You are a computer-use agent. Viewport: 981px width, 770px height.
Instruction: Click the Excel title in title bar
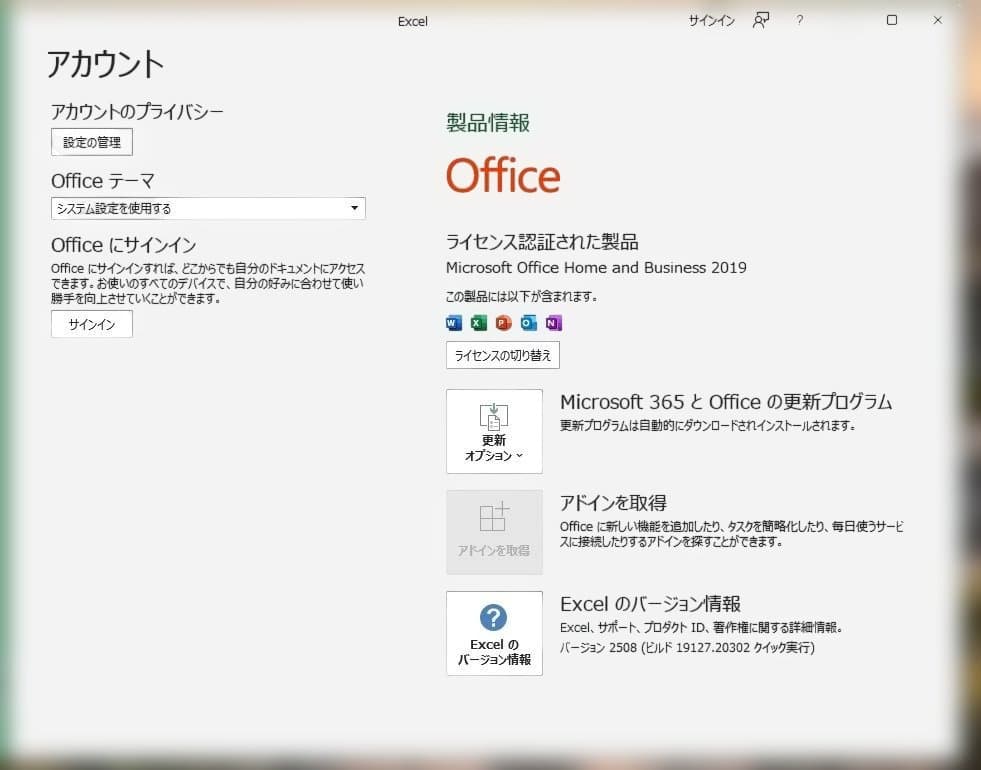point(413,21)
